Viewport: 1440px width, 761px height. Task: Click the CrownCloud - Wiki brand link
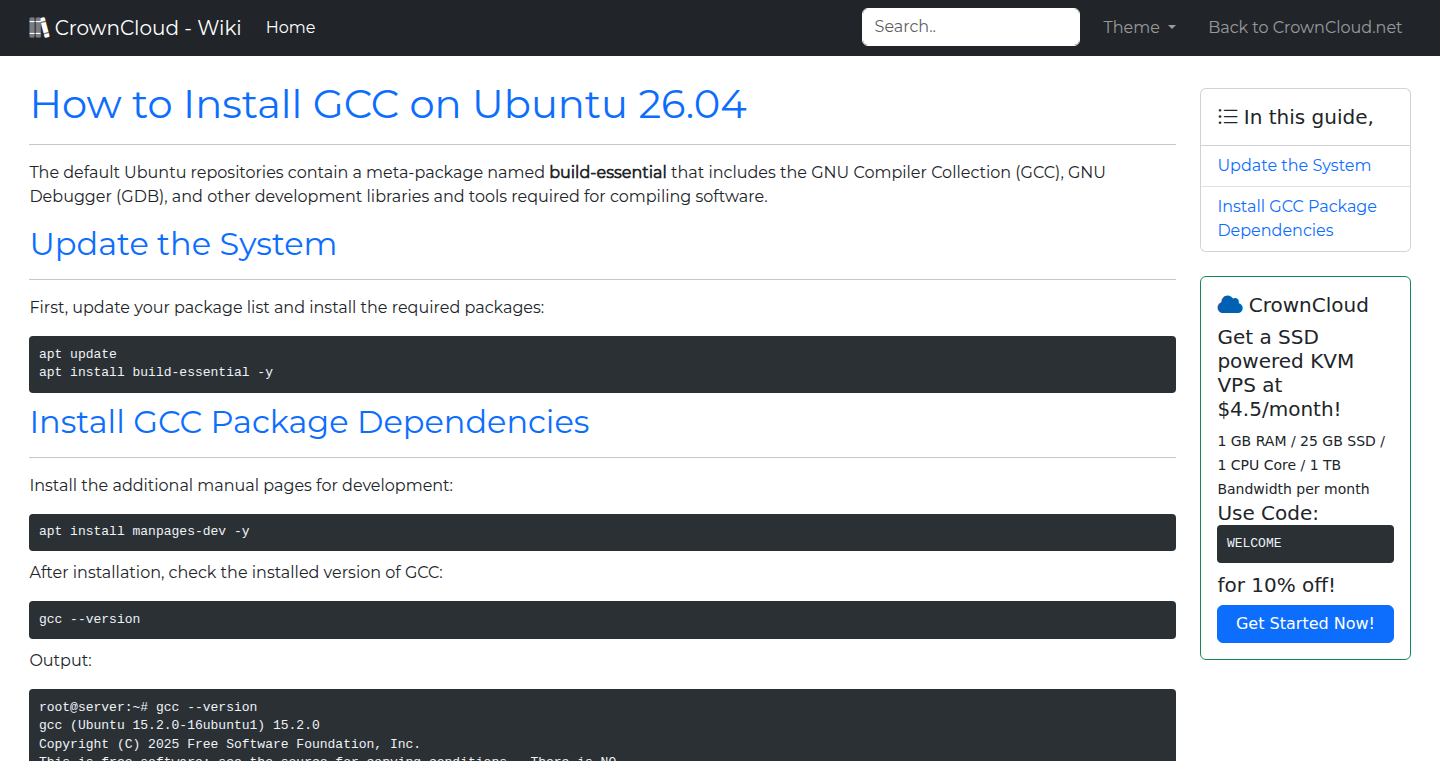[135, 27]
